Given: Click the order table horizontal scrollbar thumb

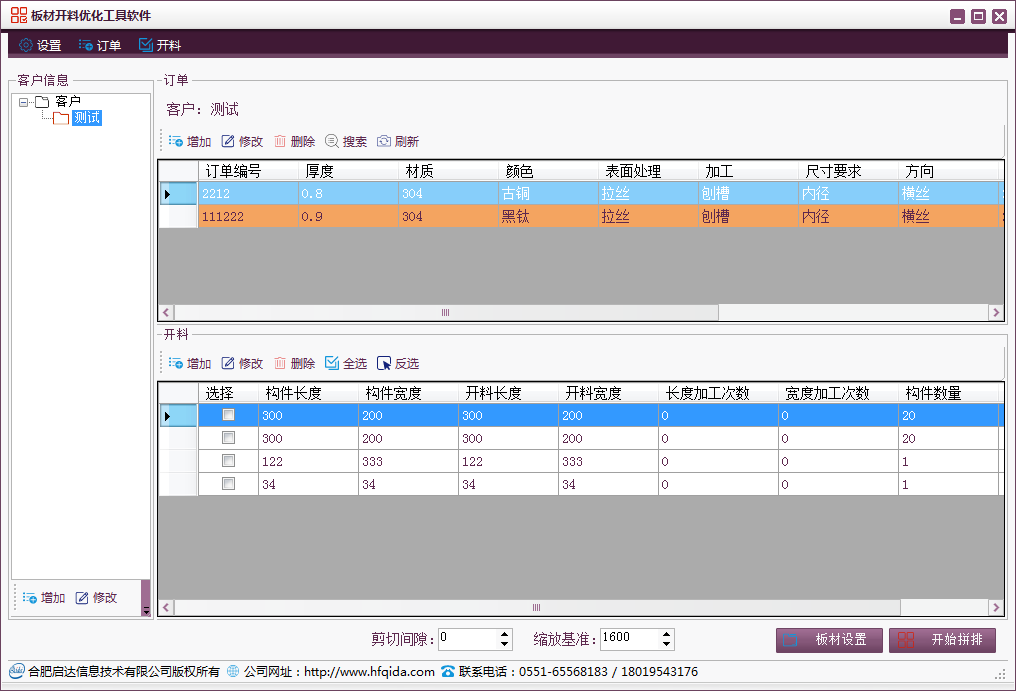Looking at the screenshot, I should tap(445, 313).
